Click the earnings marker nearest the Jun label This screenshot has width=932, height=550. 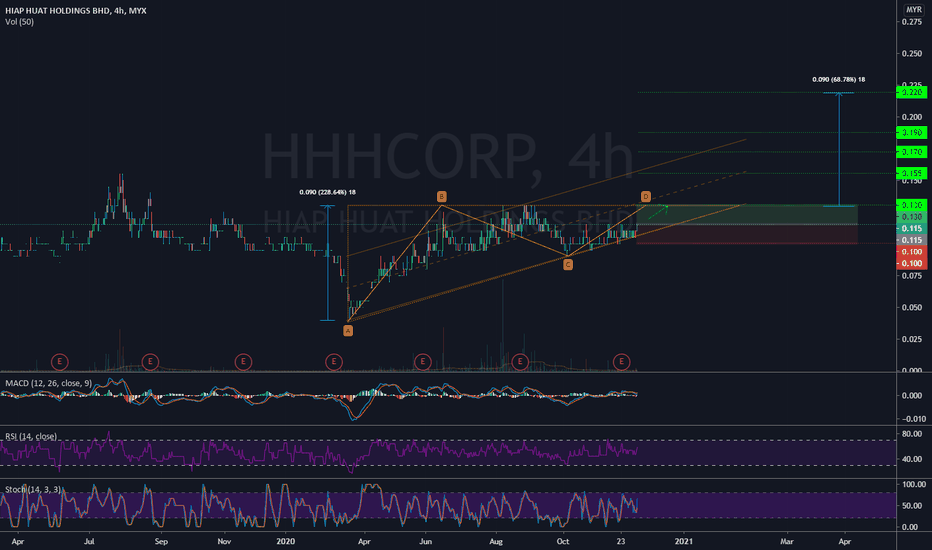(423, 362)
